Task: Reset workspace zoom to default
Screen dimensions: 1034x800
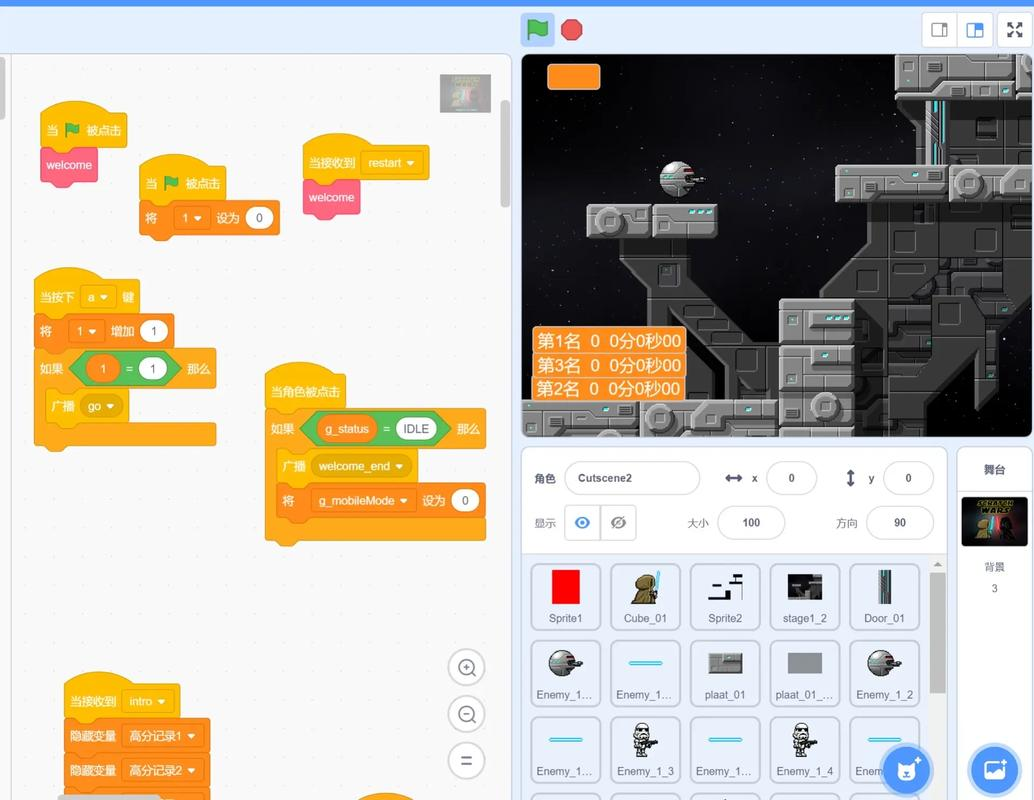Action: coord(467,760)
